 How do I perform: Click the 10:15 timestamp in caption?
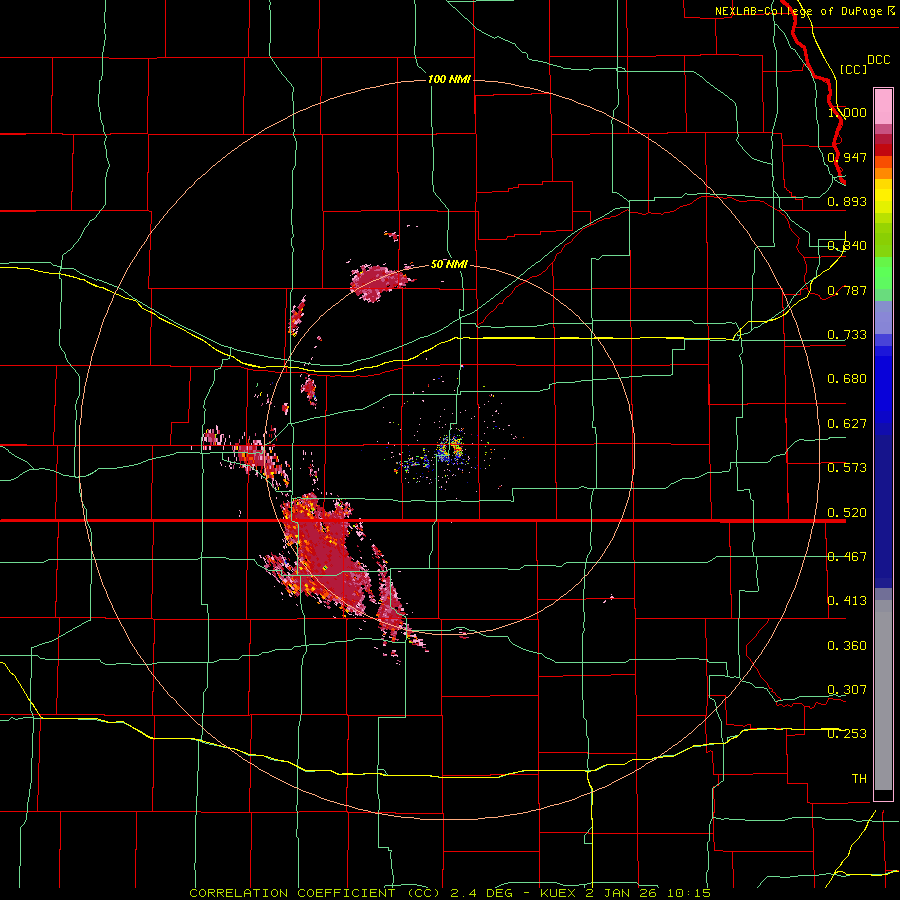(x=688, y=893)
